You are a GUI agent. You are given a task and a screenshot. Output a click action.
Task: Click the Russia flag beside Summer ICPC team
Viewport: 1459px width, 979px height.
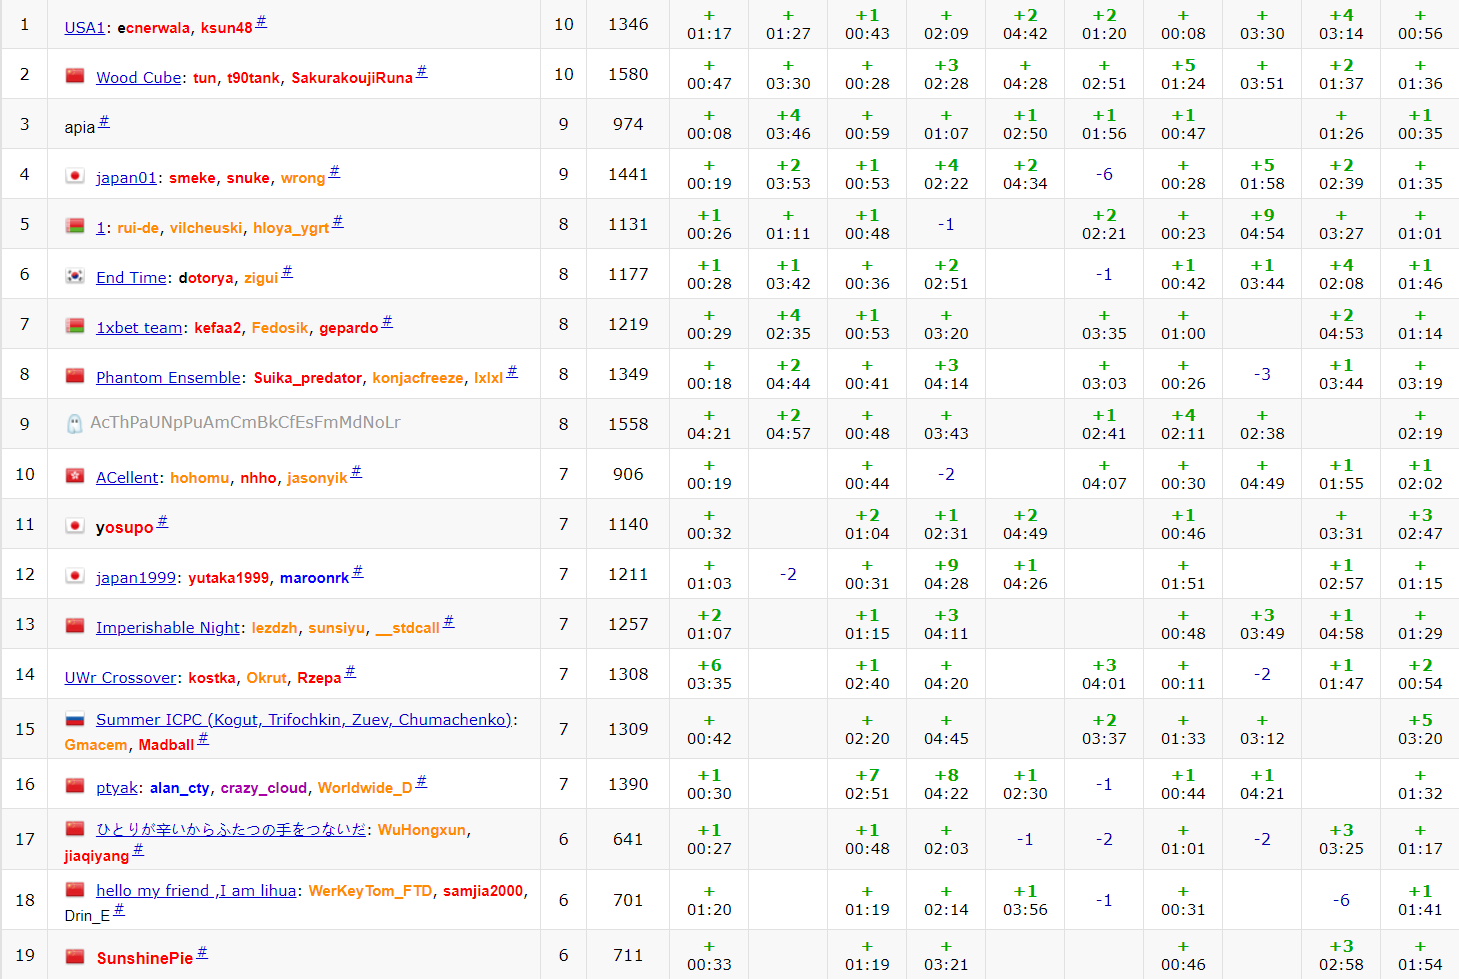75,719
